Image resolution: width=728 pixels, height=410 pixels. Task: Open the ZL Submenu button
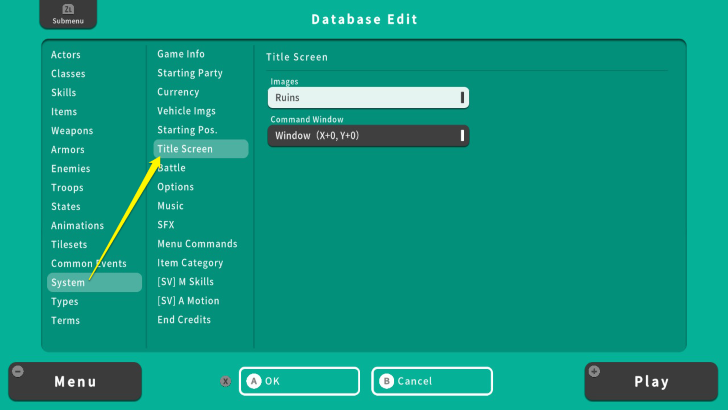(68, 14)
